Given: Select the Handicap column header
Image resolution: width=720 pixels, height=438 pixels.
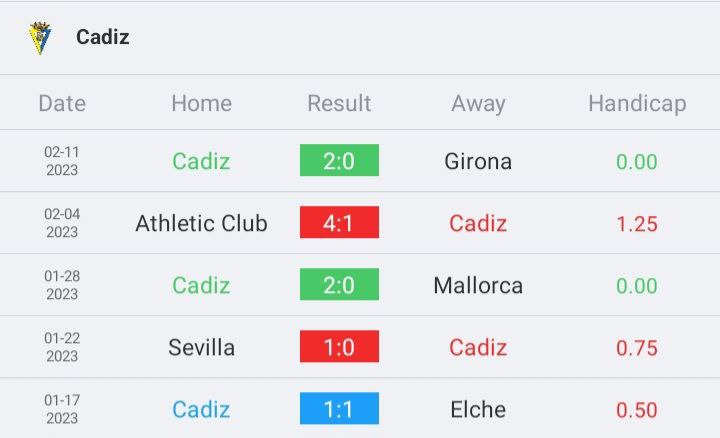Looking at the screenshot, I should pyautogui.click(x=637, y=104).
